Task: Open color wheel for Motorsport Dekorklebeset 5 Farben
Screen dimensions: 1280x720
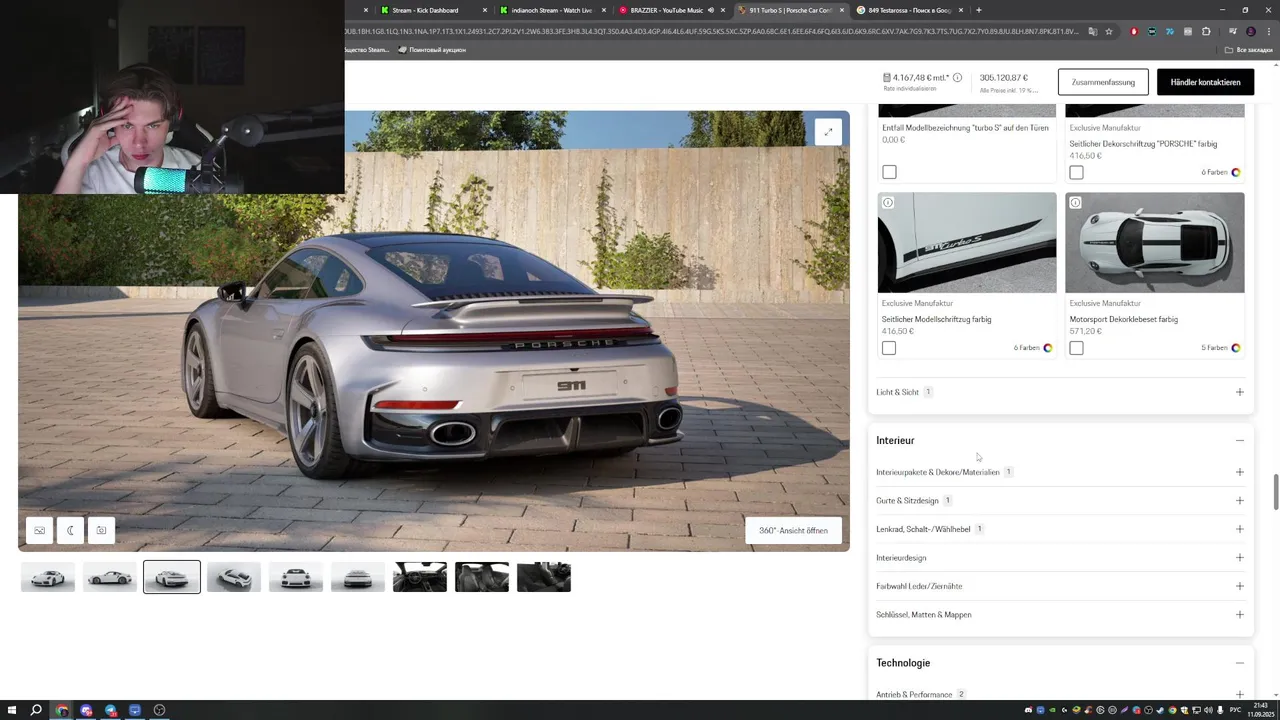Action: [1236, 348]
